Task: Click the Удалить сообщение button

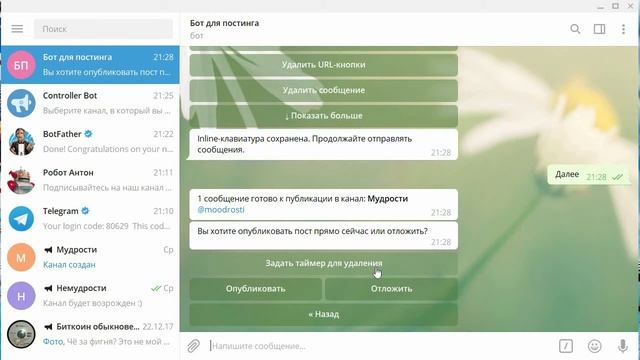Action: 323,90
